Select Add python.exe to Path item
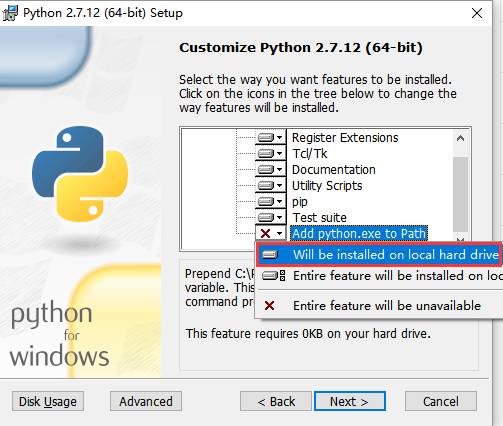Screen dimensions: 503x426 pyautogui.click(x=359, y=233)
